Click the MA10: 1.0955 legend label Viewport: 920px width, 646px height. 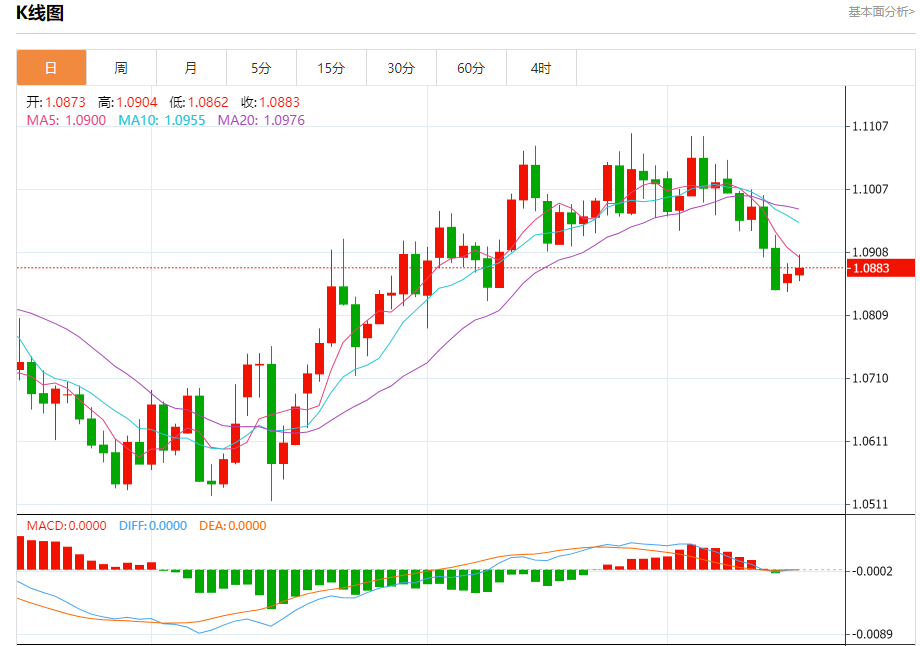[162, 120]
